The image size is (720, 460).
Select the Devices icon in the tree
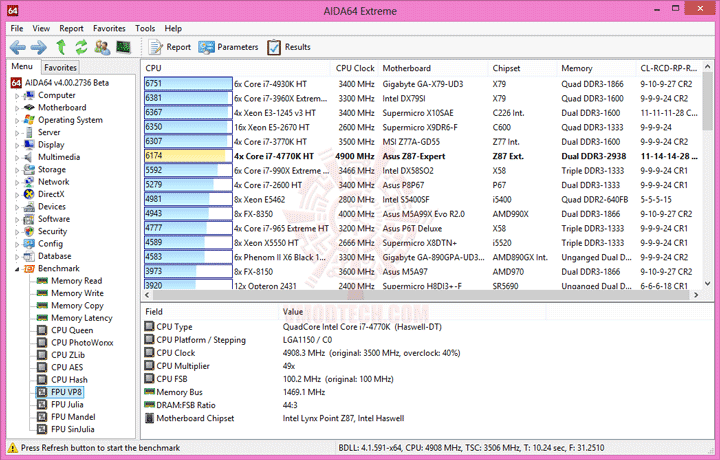pos(29,207)
